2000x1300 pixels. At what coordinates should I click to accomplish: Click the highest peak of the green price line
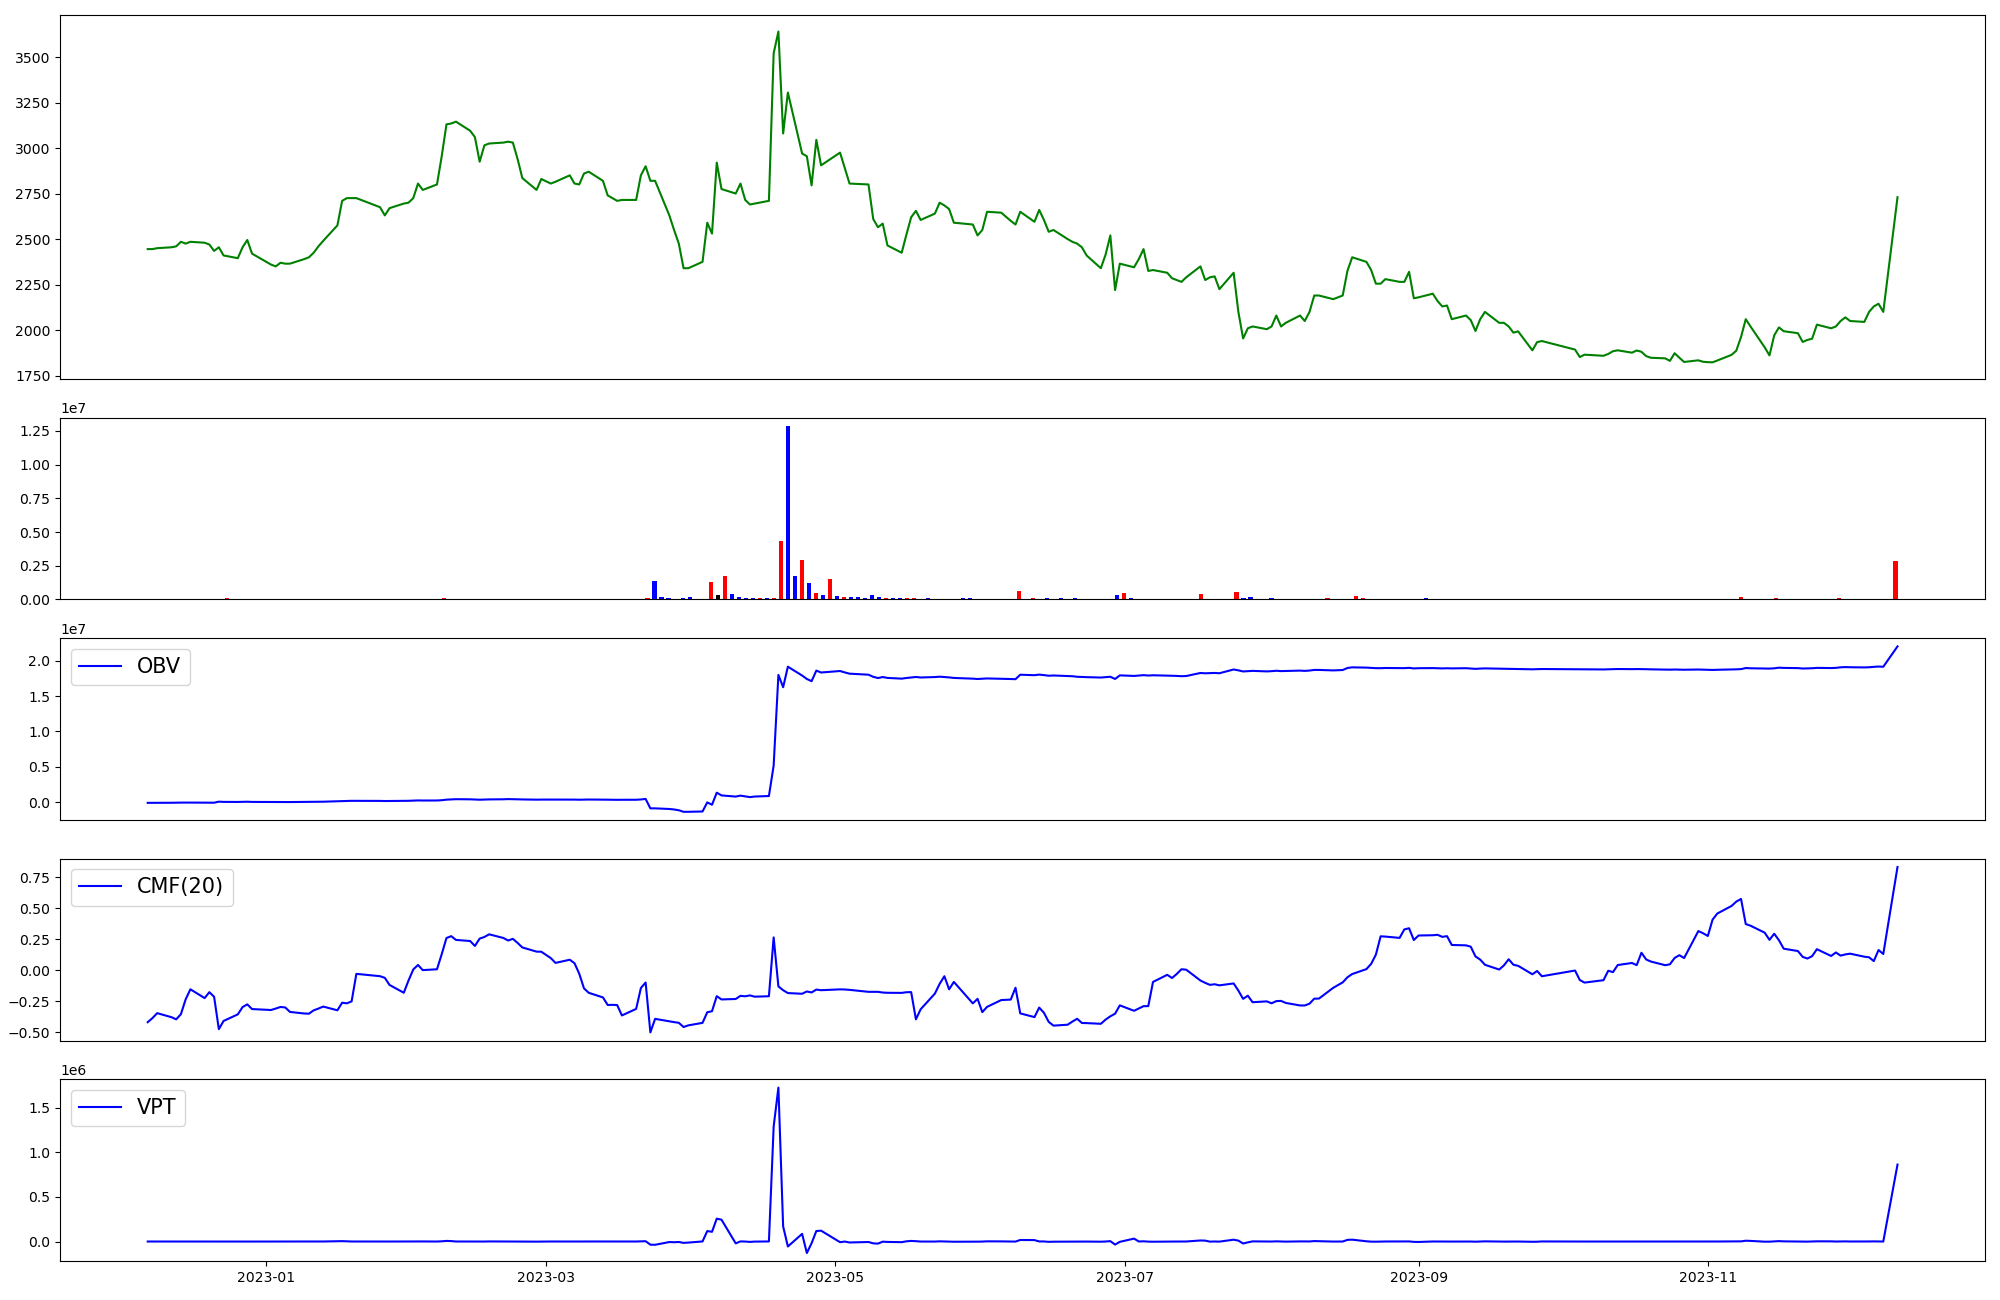pyautogui.click(x=778, y=33)
